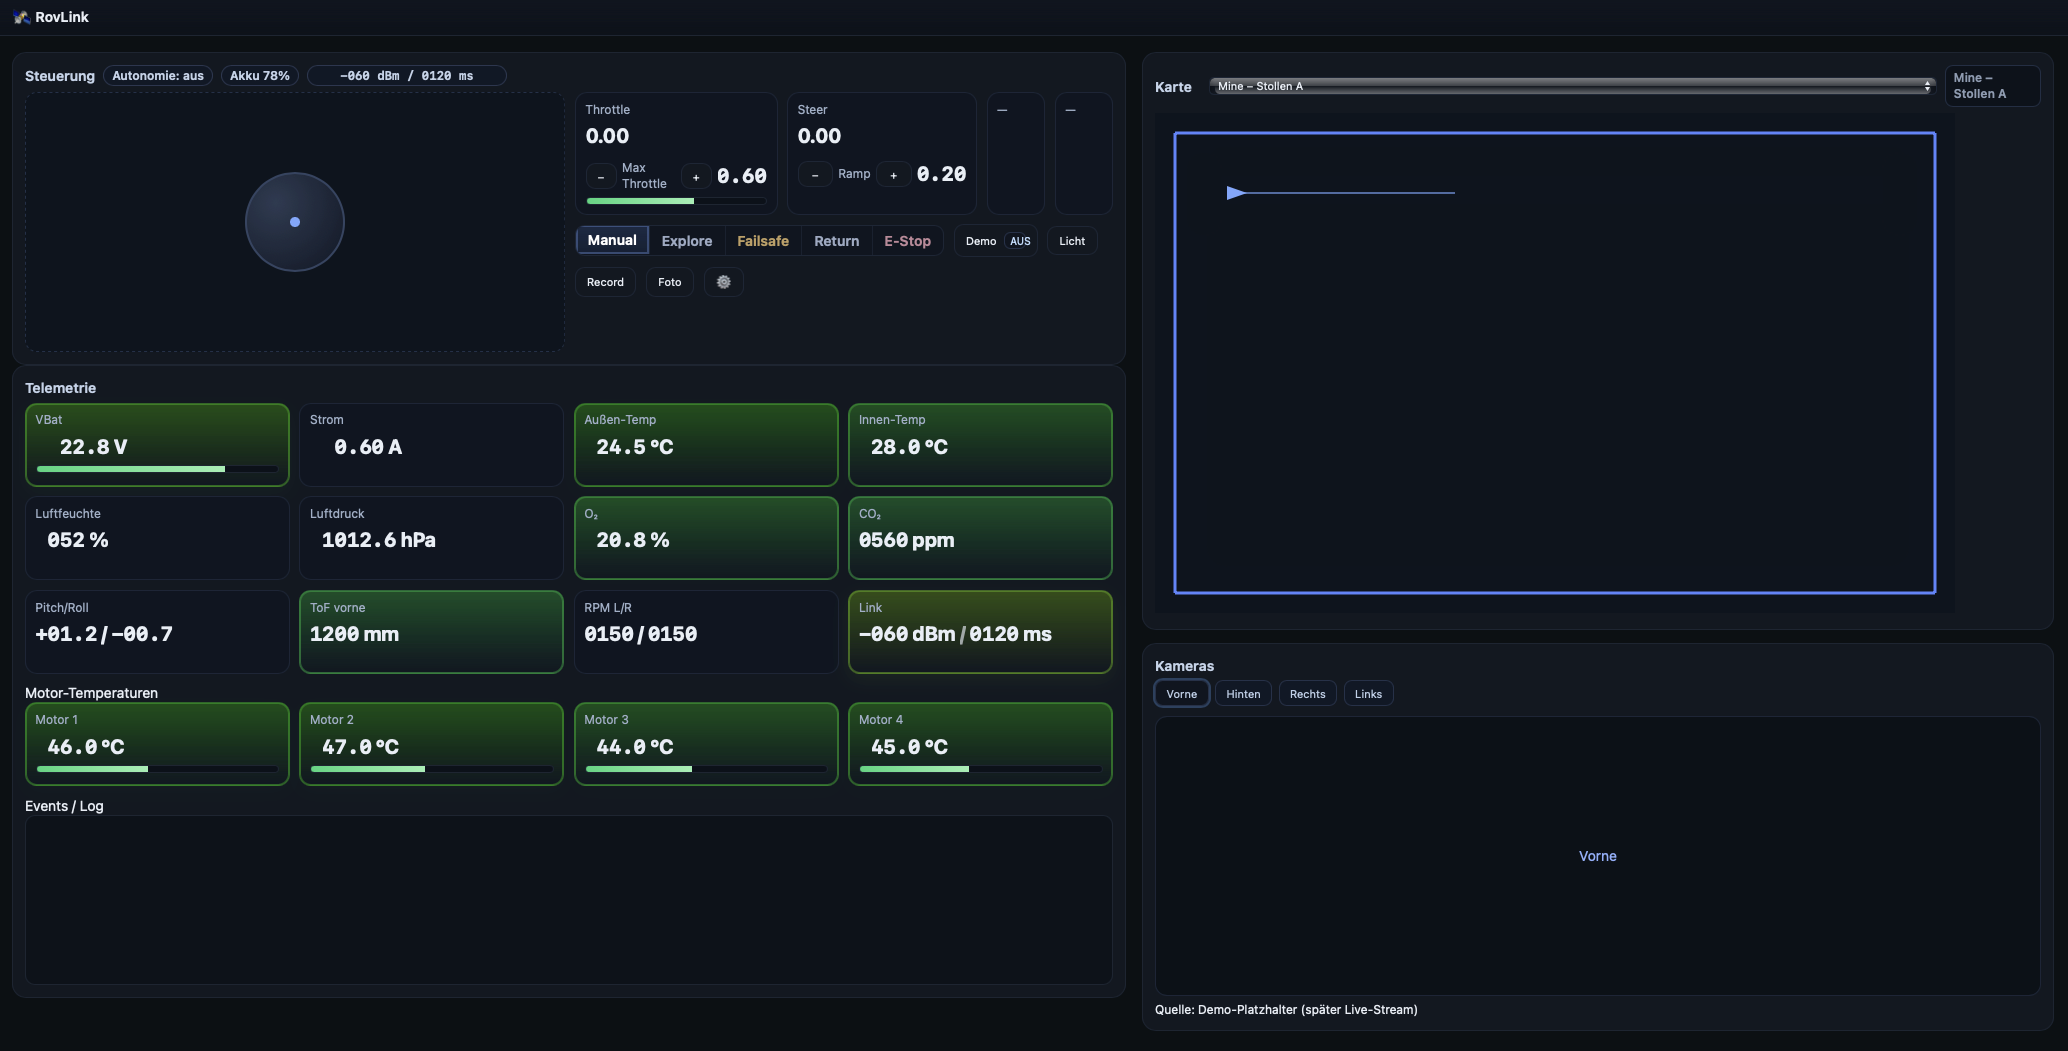Image resolution: width=2068 pixels, height=1051 pixels.
Task: Select the Hinten camera tab
Action: click(1243, 694)
